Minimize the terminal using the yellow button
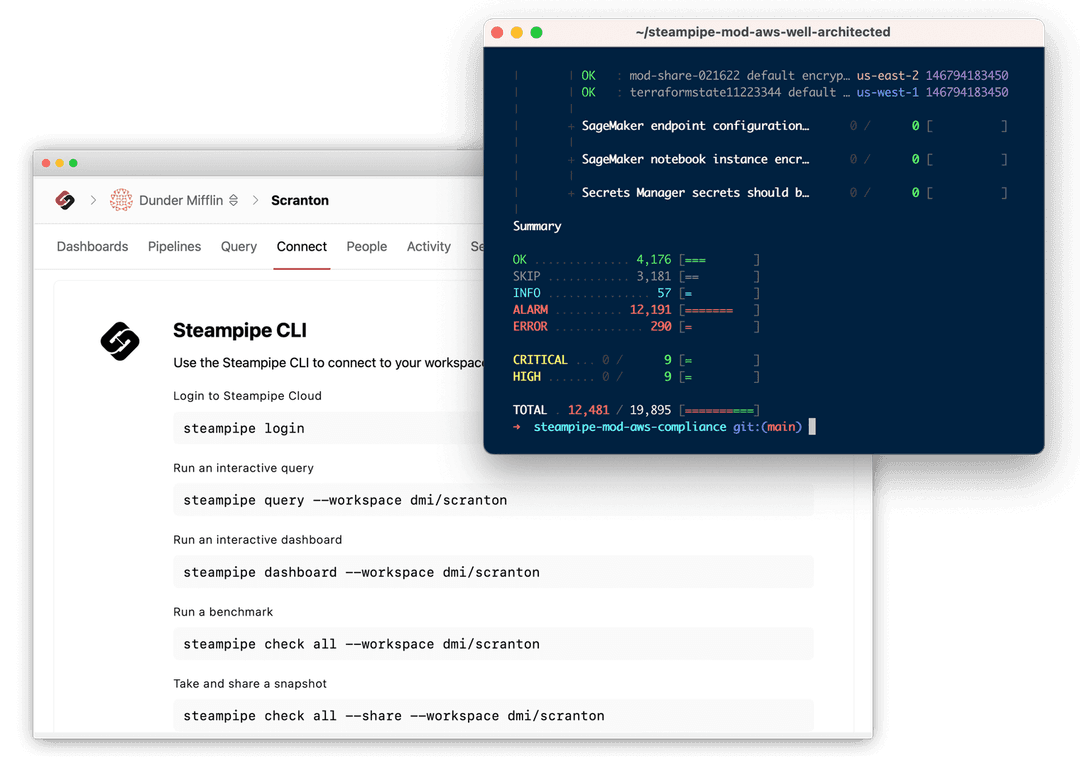 point(516,32)
